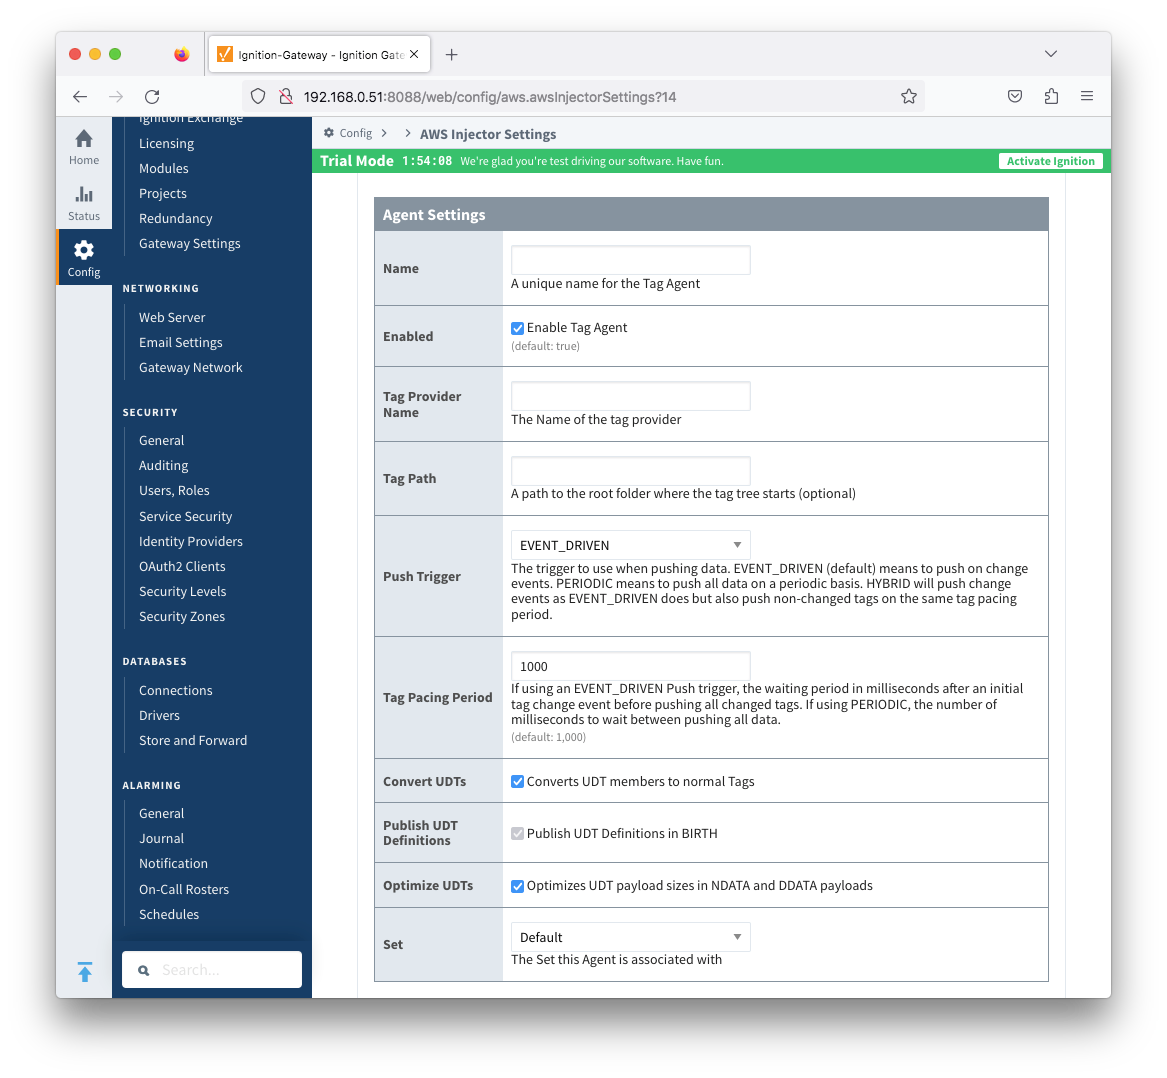The image size is (1167, 1078).
Task: Go to the Config breadcrumb link
Action: [x=355, y=133]
